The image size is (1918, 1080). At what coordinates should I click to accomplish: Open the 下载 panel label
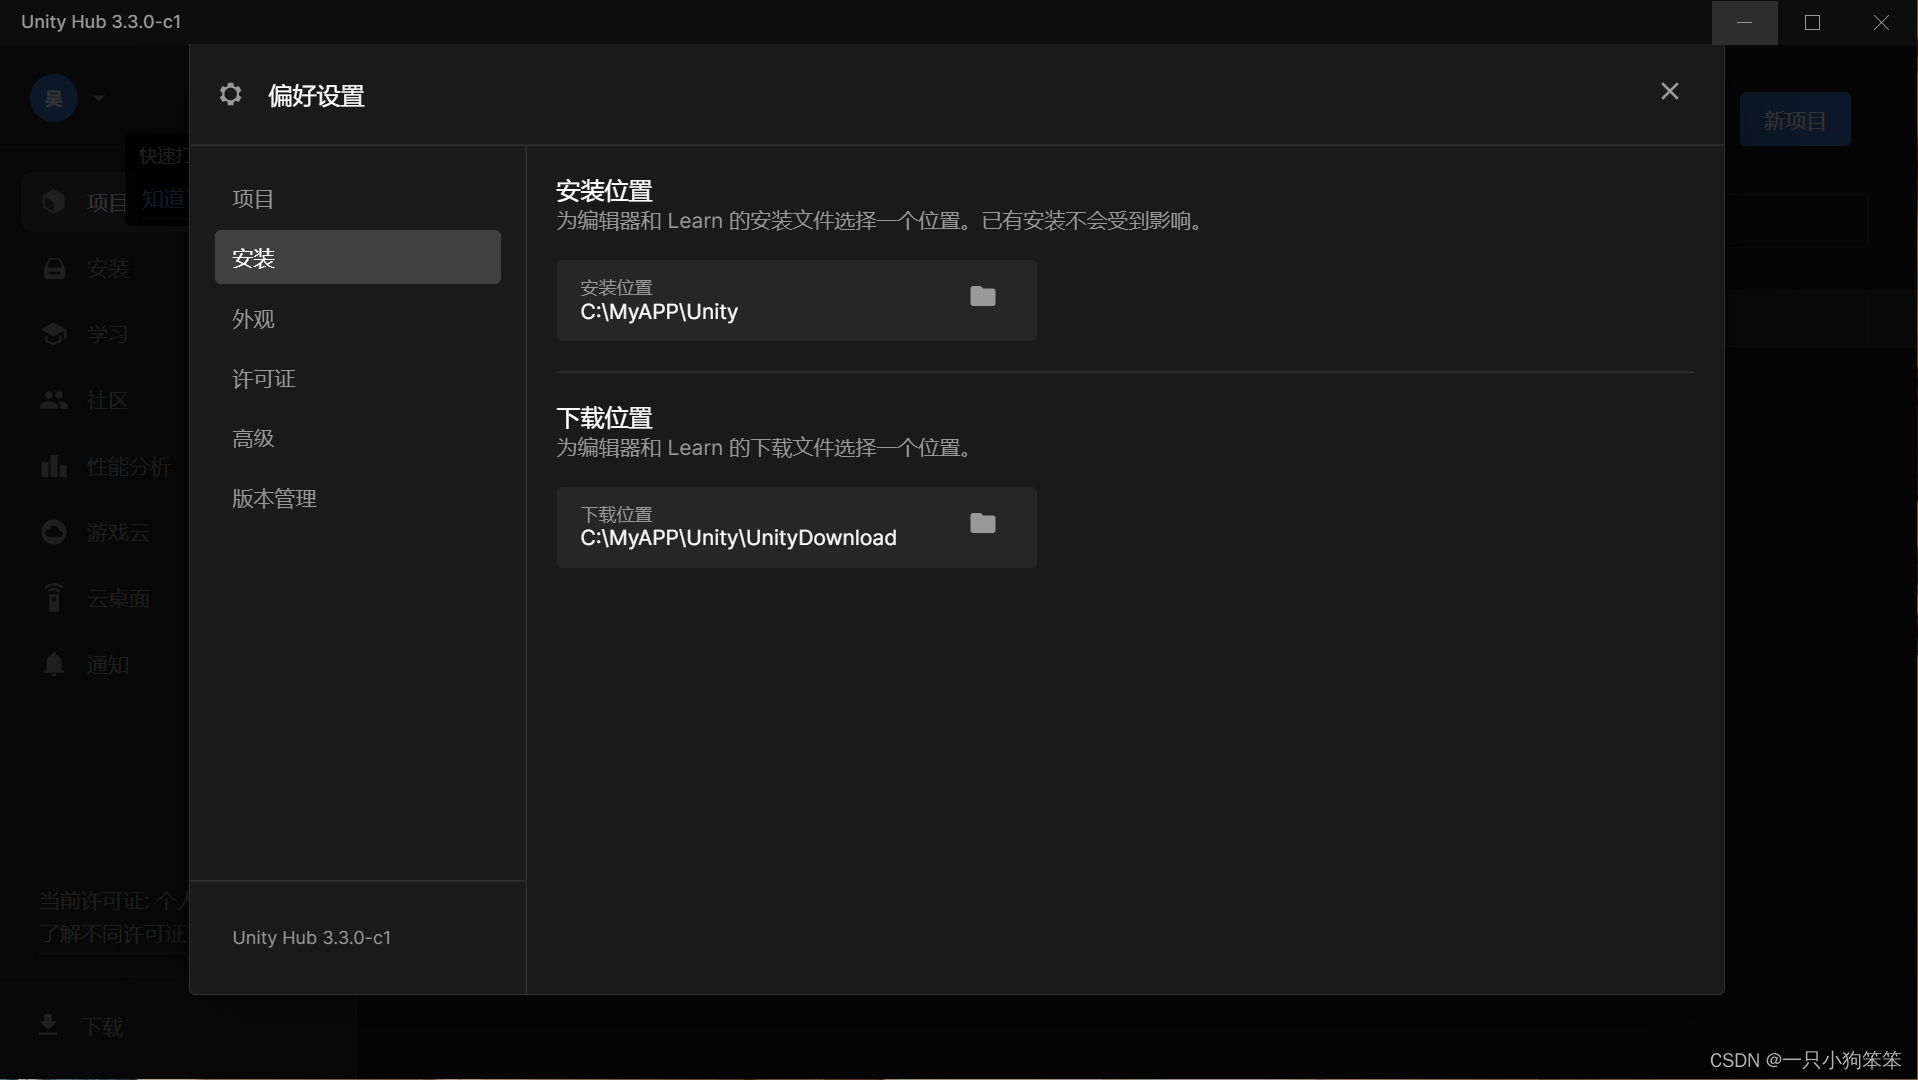click(x=102, y=1027)
